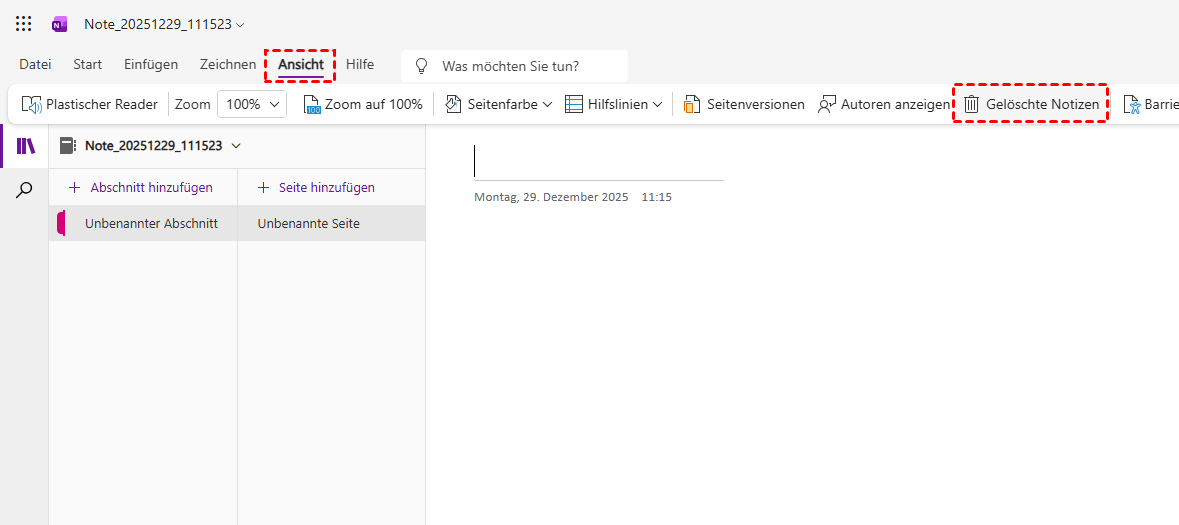Open file name dropdown in title bar
The height and width of the screenshot is (525, 1179).
[x=239, y=24]
